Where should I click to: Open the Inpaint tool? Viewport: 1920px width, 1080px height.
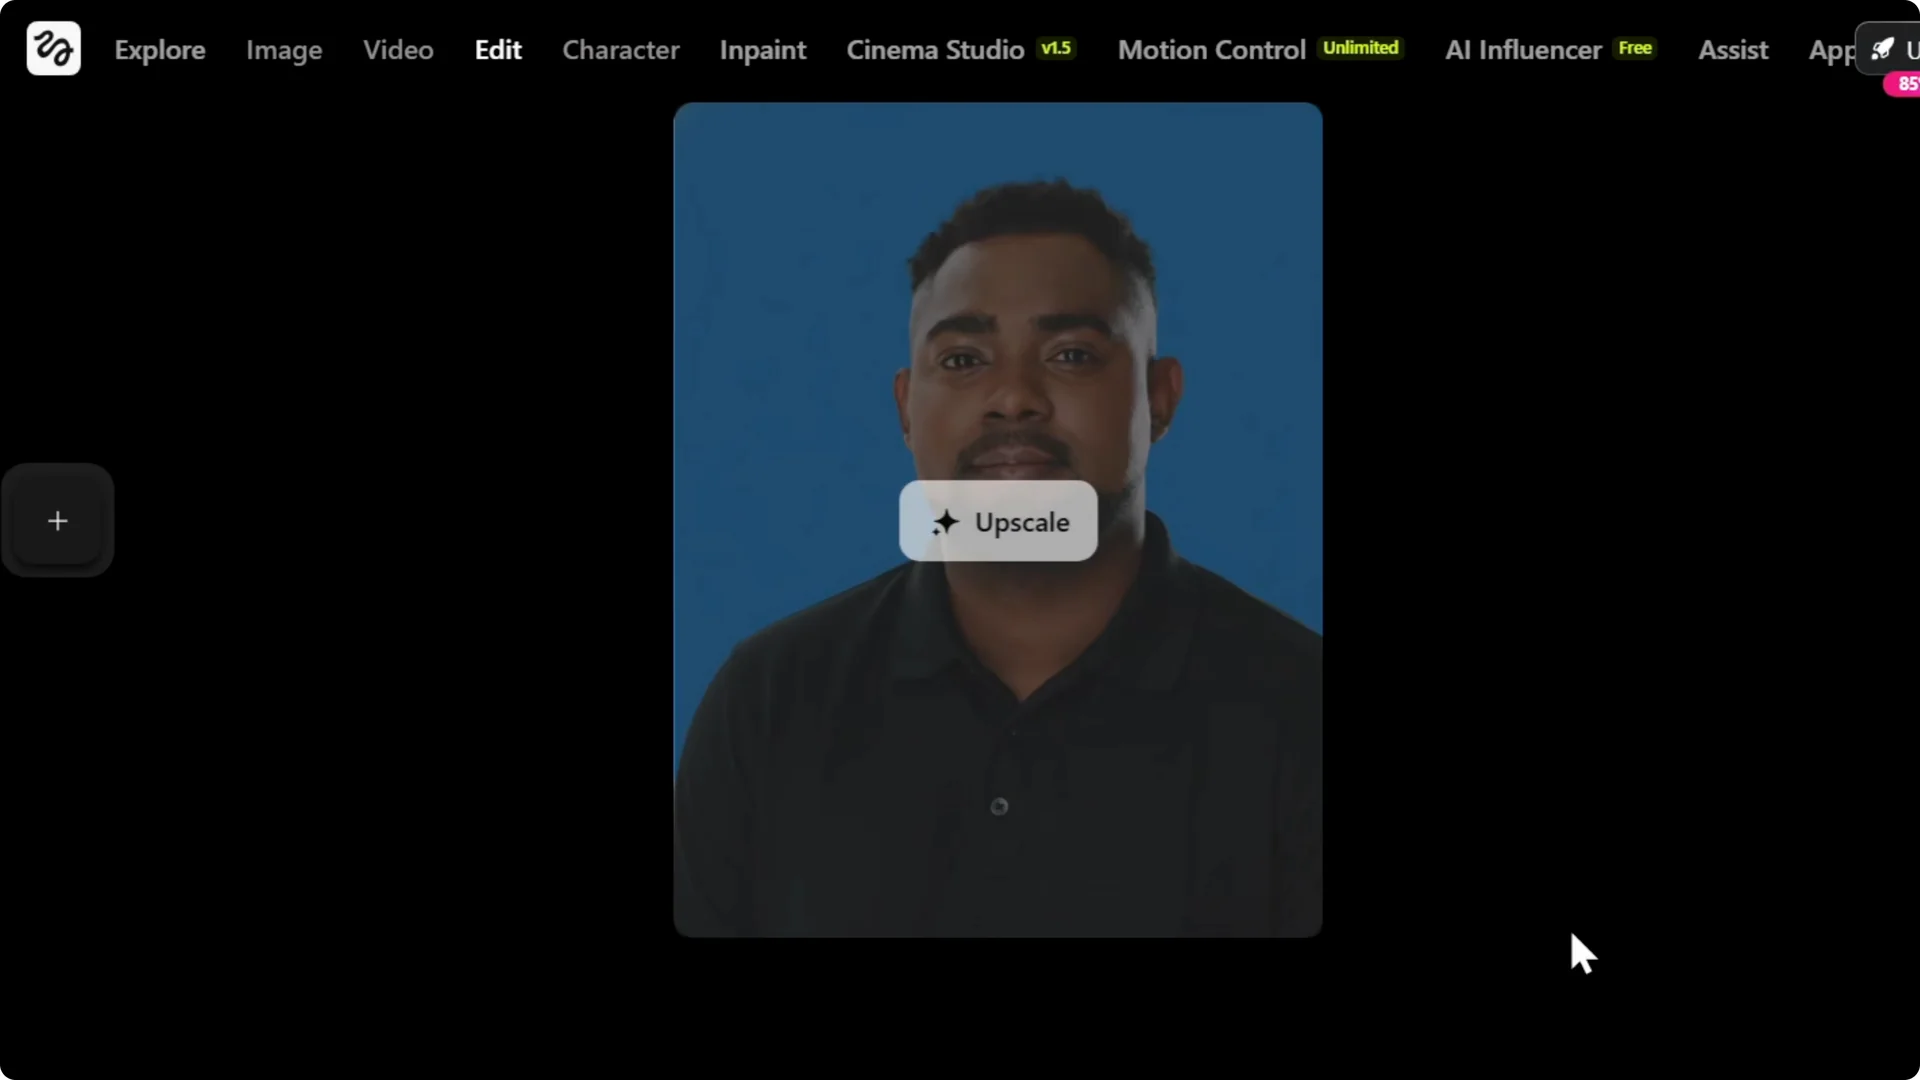(762, 50)
